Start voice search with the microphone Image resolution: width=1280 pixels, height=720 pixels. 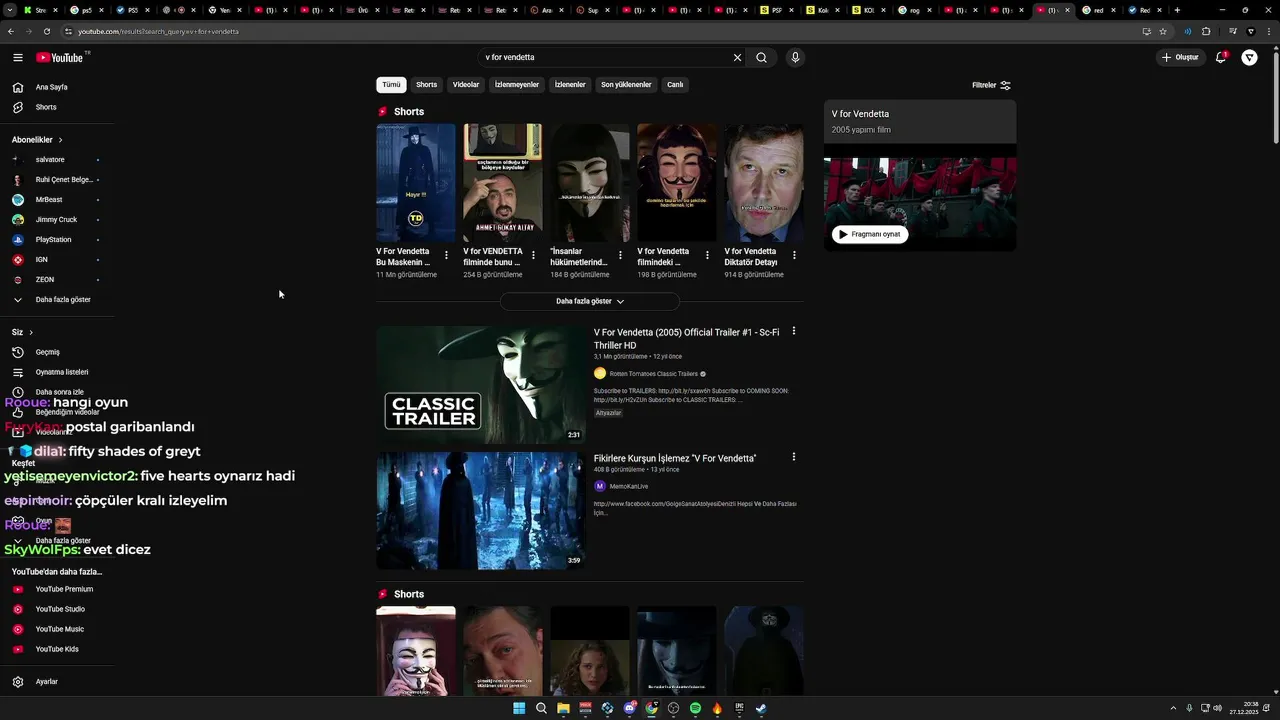795,57
